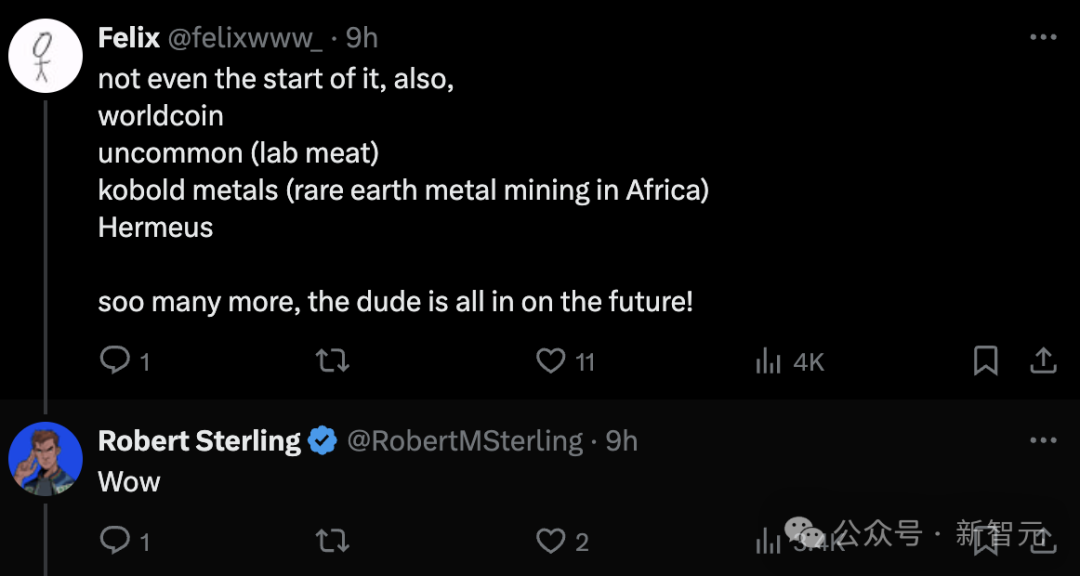Screen dimensions: 1080x576
Task: Open more options on Felix's tweet
Action: point(1043,38)
